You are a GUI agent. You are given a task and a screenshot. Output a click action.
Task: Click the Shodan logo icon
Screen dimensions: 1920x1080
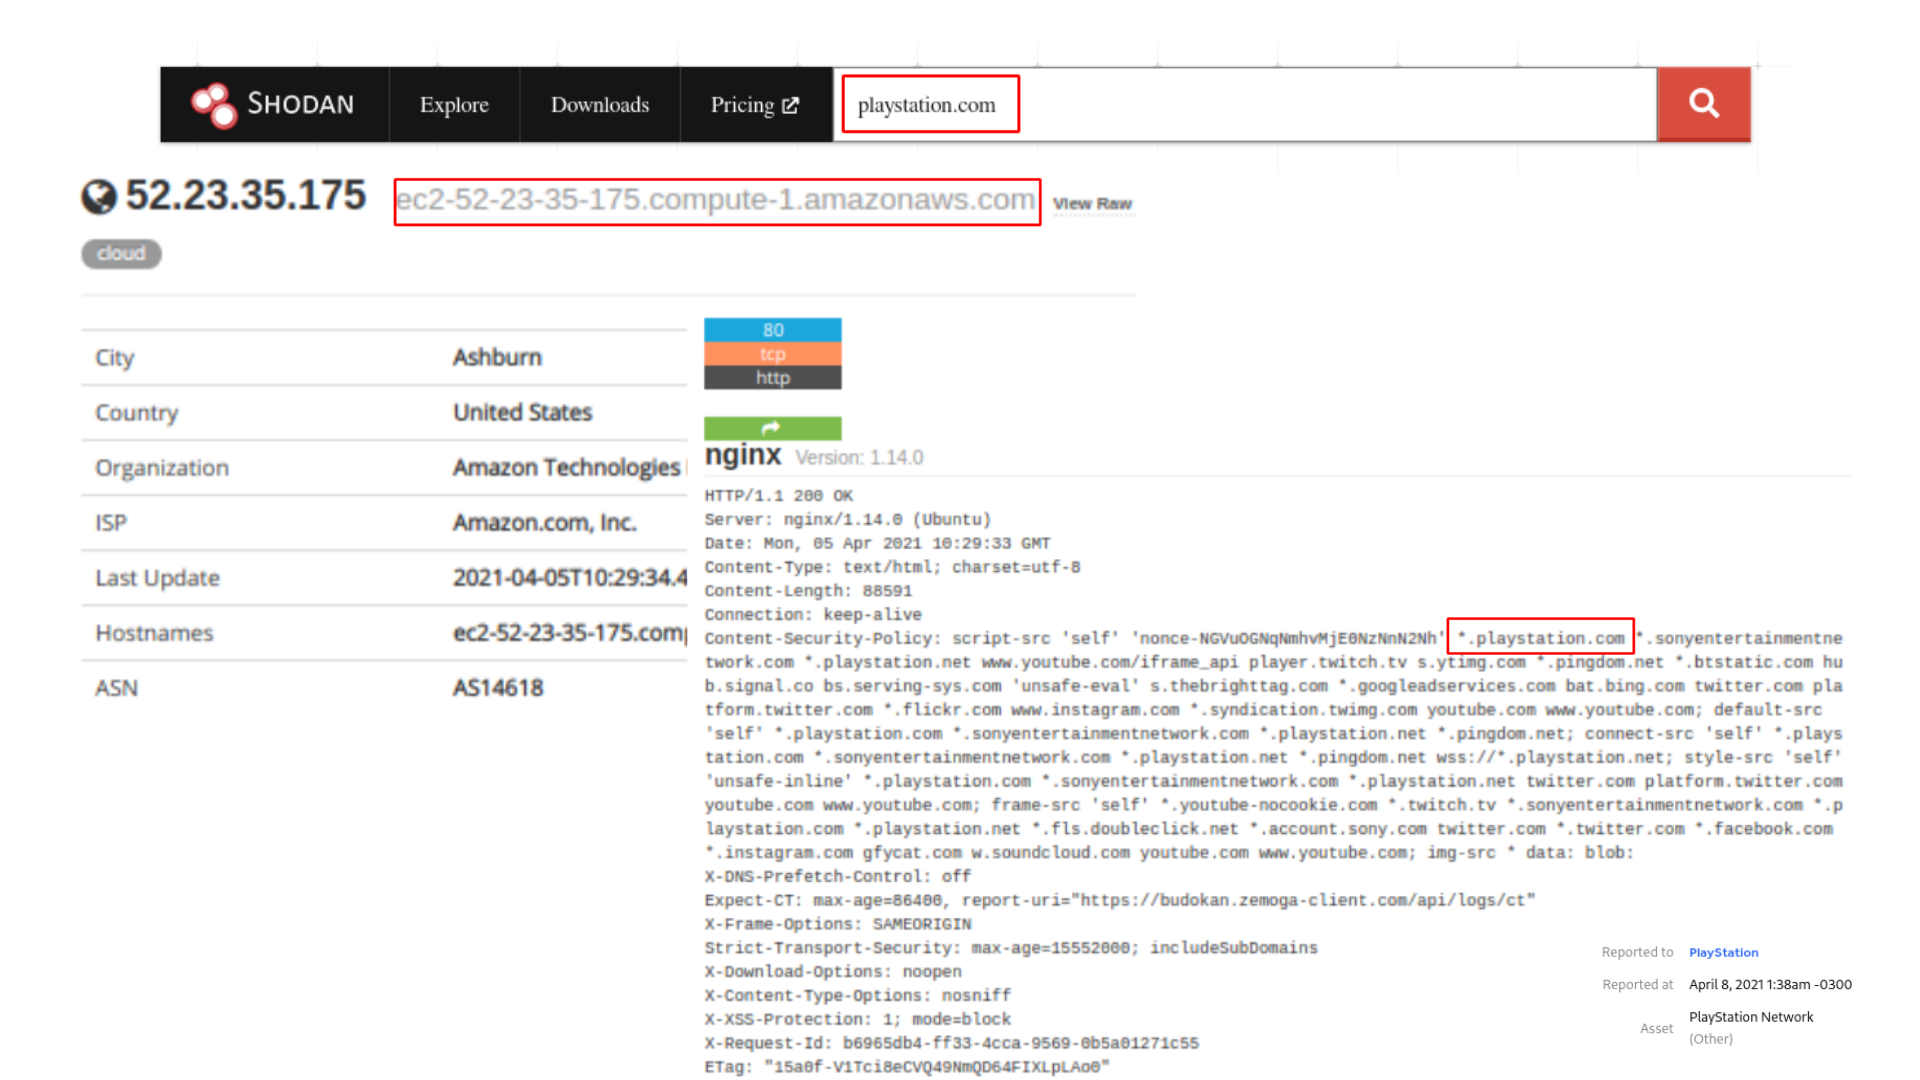tap(211, 104)
